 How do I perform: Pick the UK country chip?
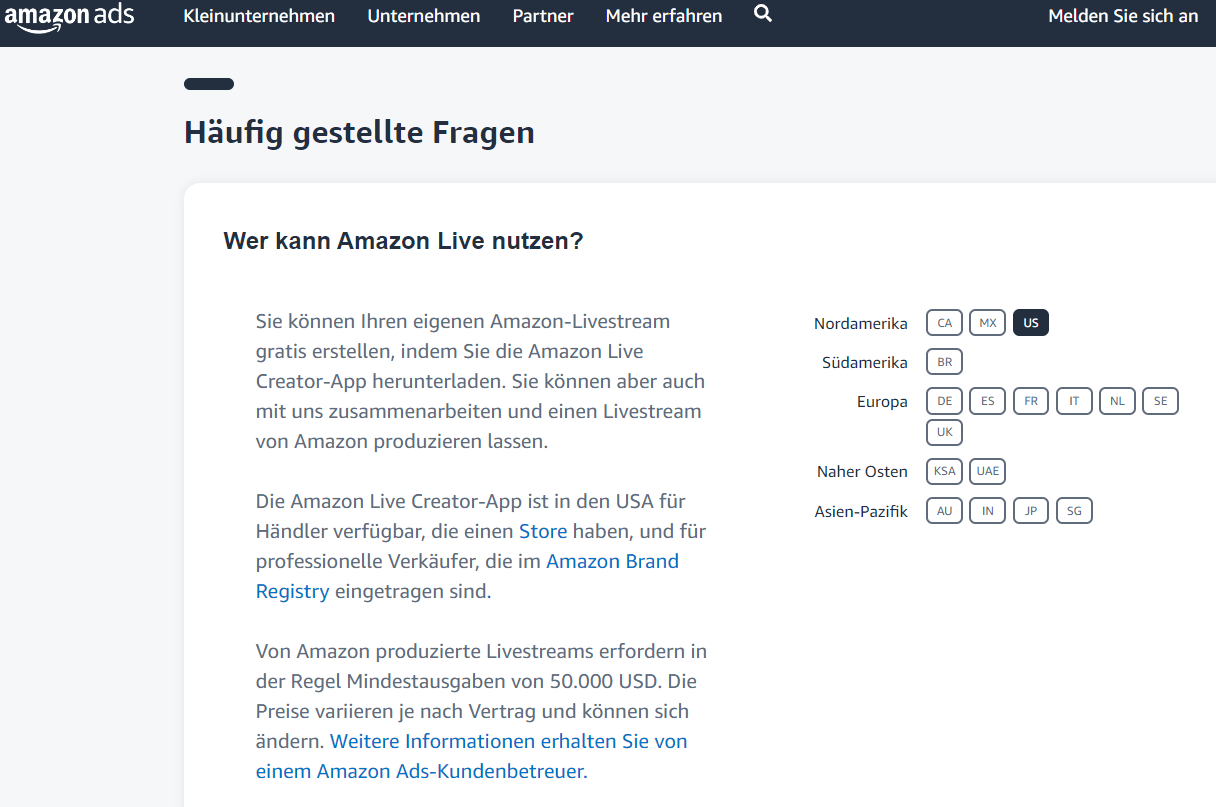pos(944,432)
